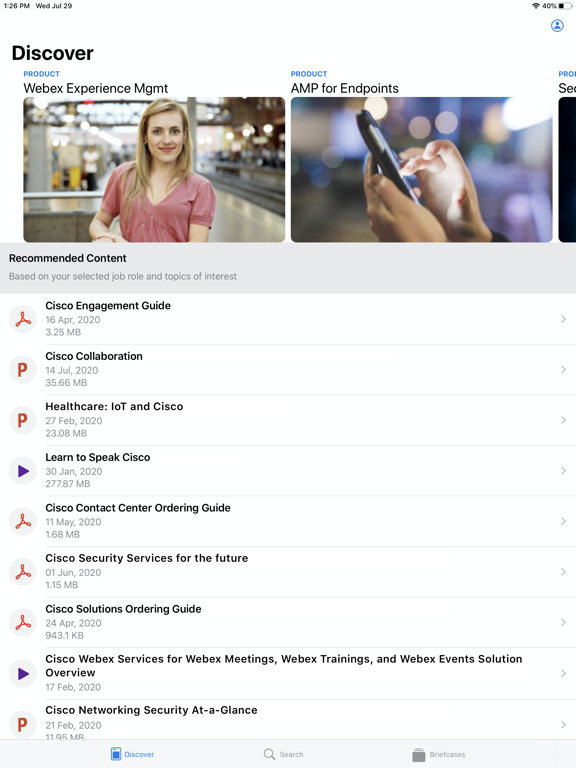Check the Wi-Fi status icon
This screenshot has width=576, height=768.
tap(536, 6)
